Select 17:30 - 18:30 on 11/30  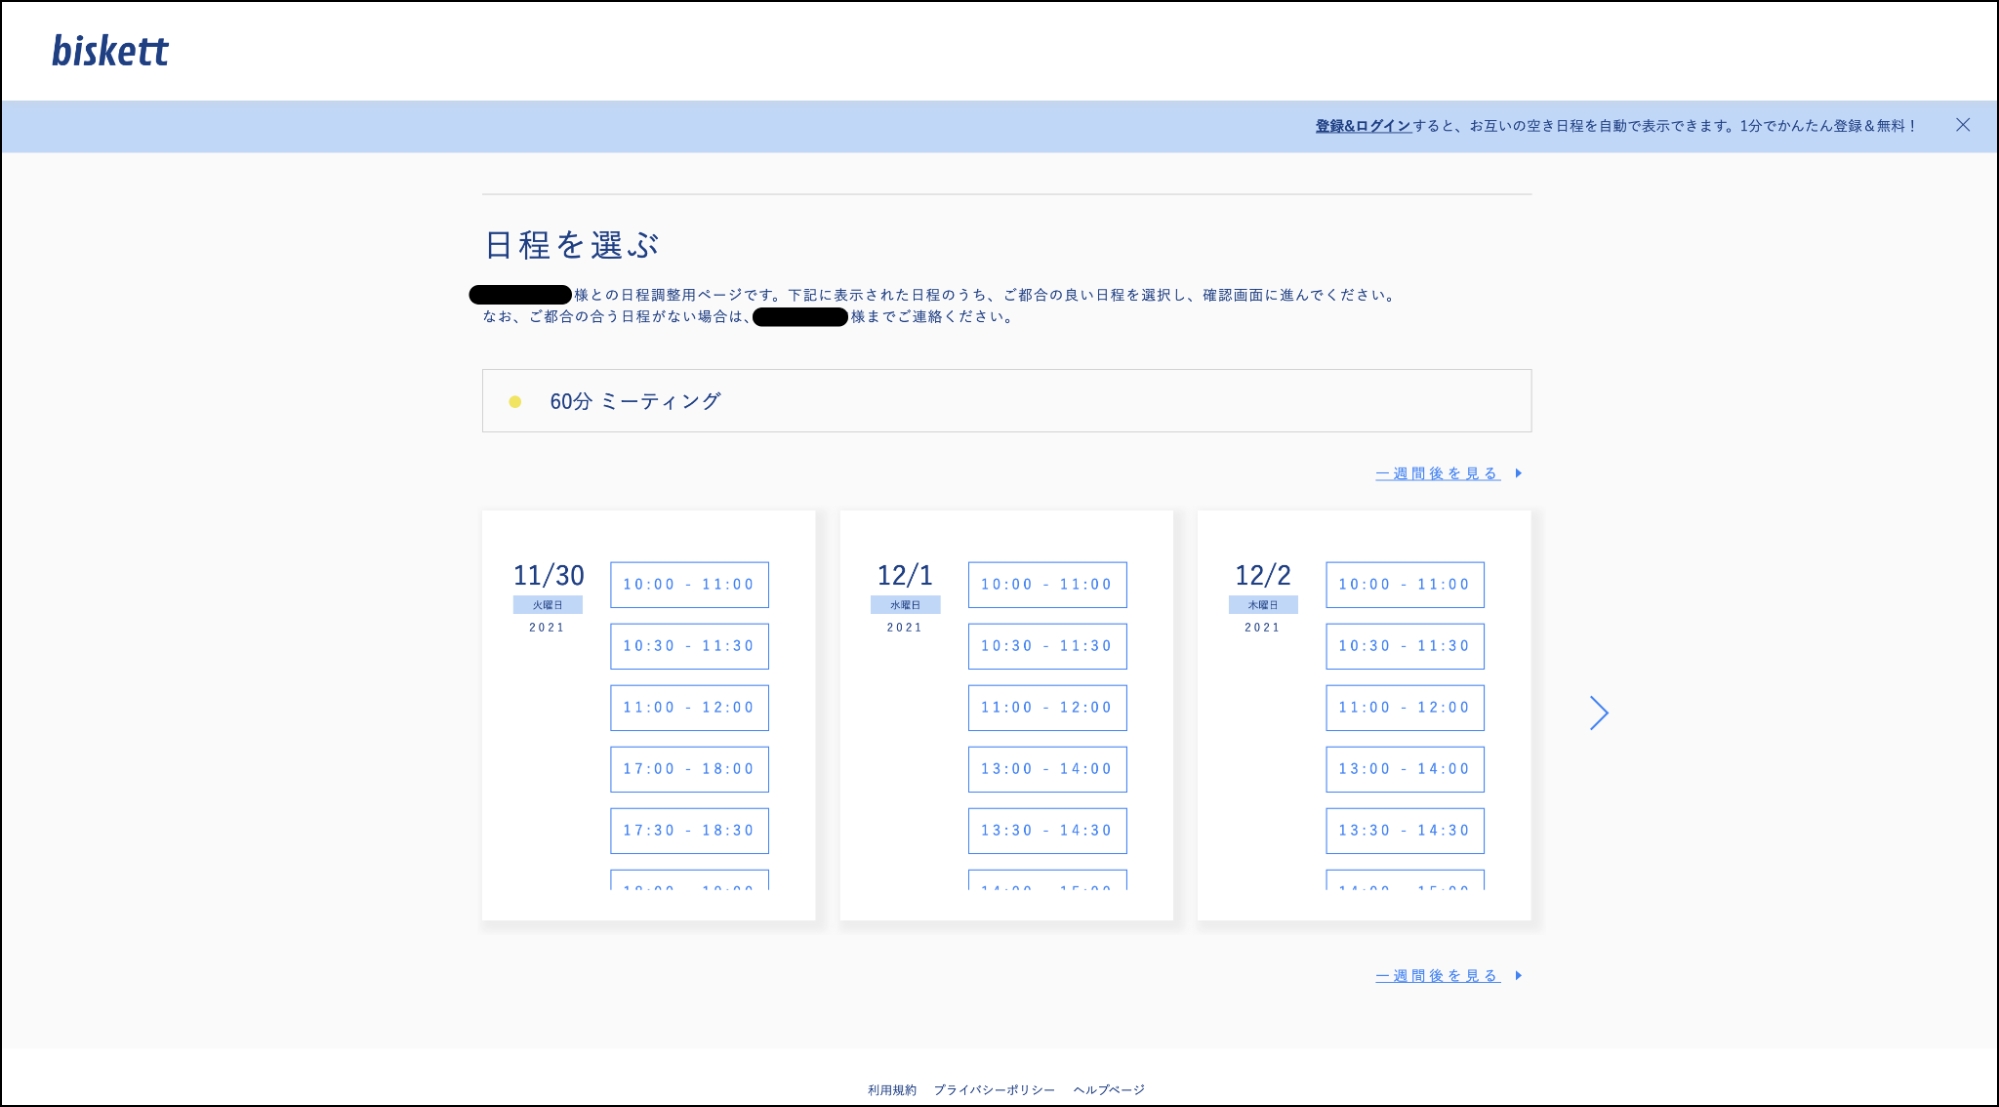pyautogui.click(x=688, y=830)
